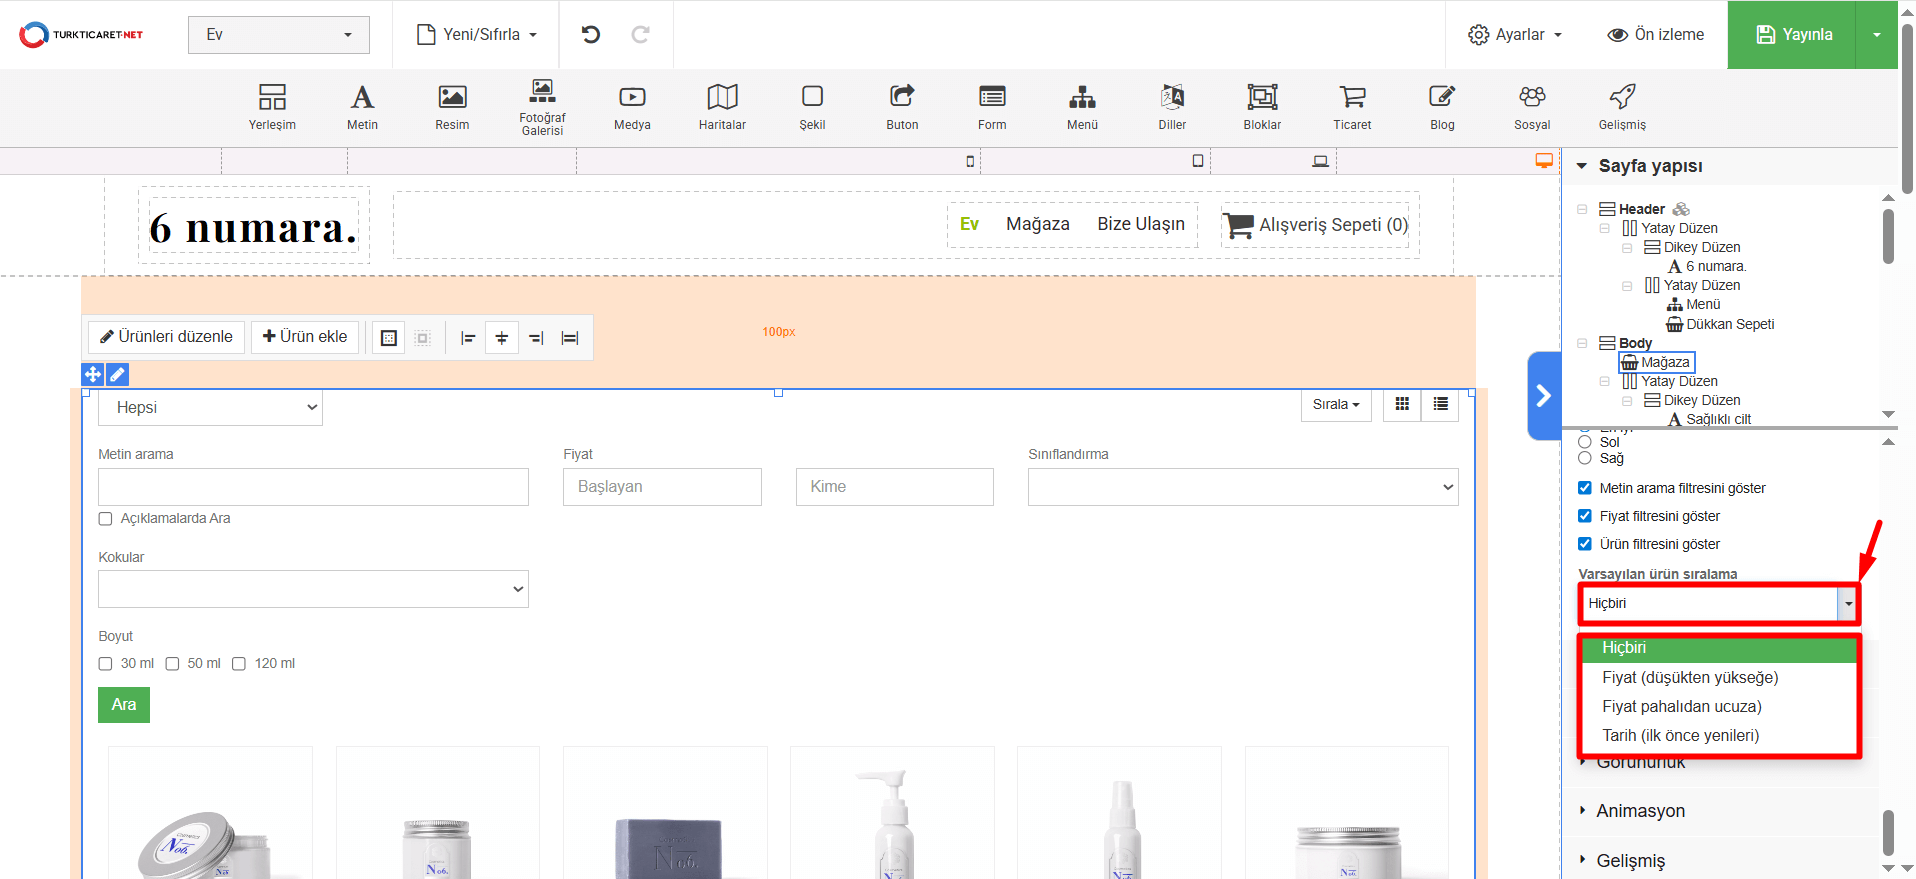
Task: Uncheck Metin arama filtresini göster
Action: click(1585, 488)
